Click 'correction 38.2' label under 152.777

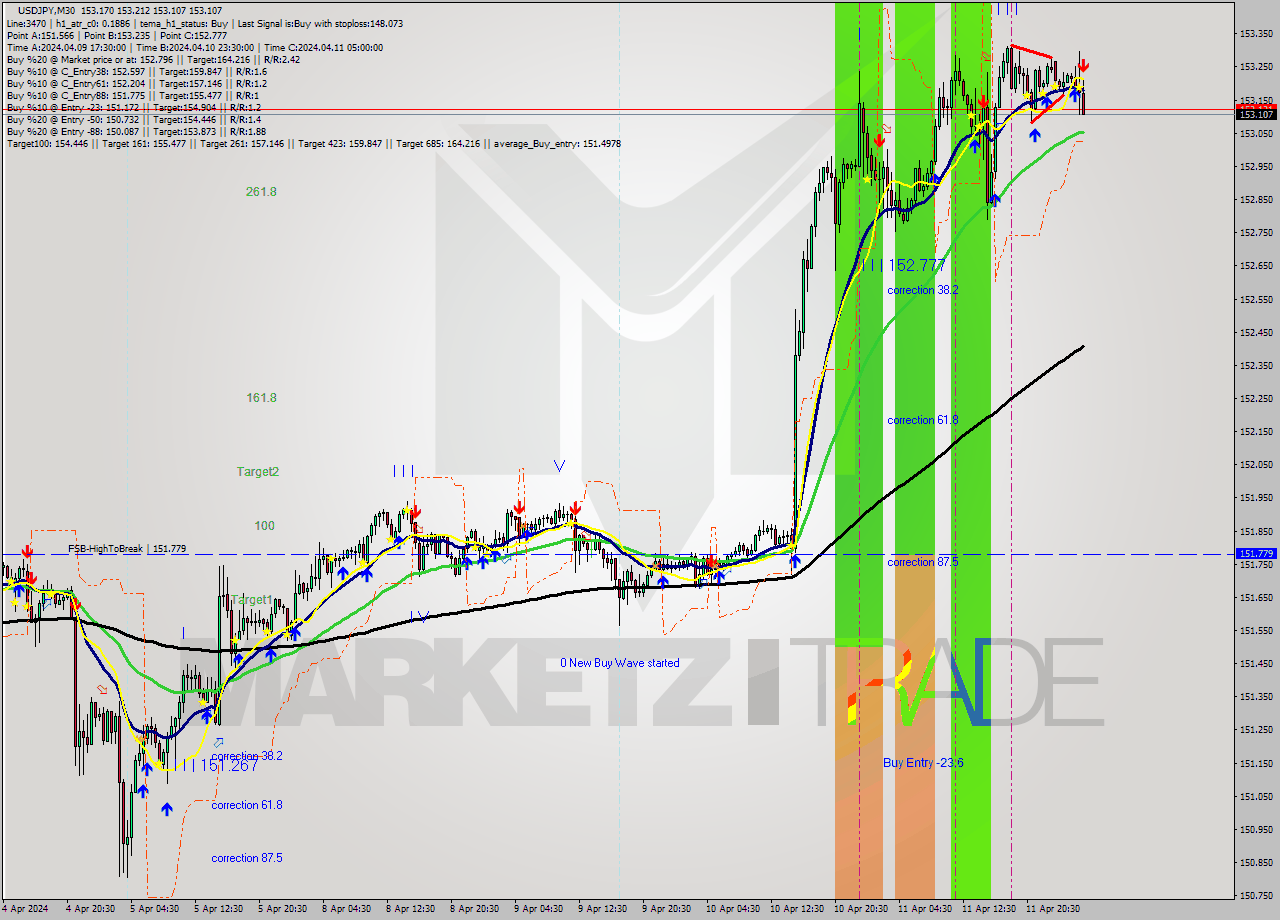[923, 290]
